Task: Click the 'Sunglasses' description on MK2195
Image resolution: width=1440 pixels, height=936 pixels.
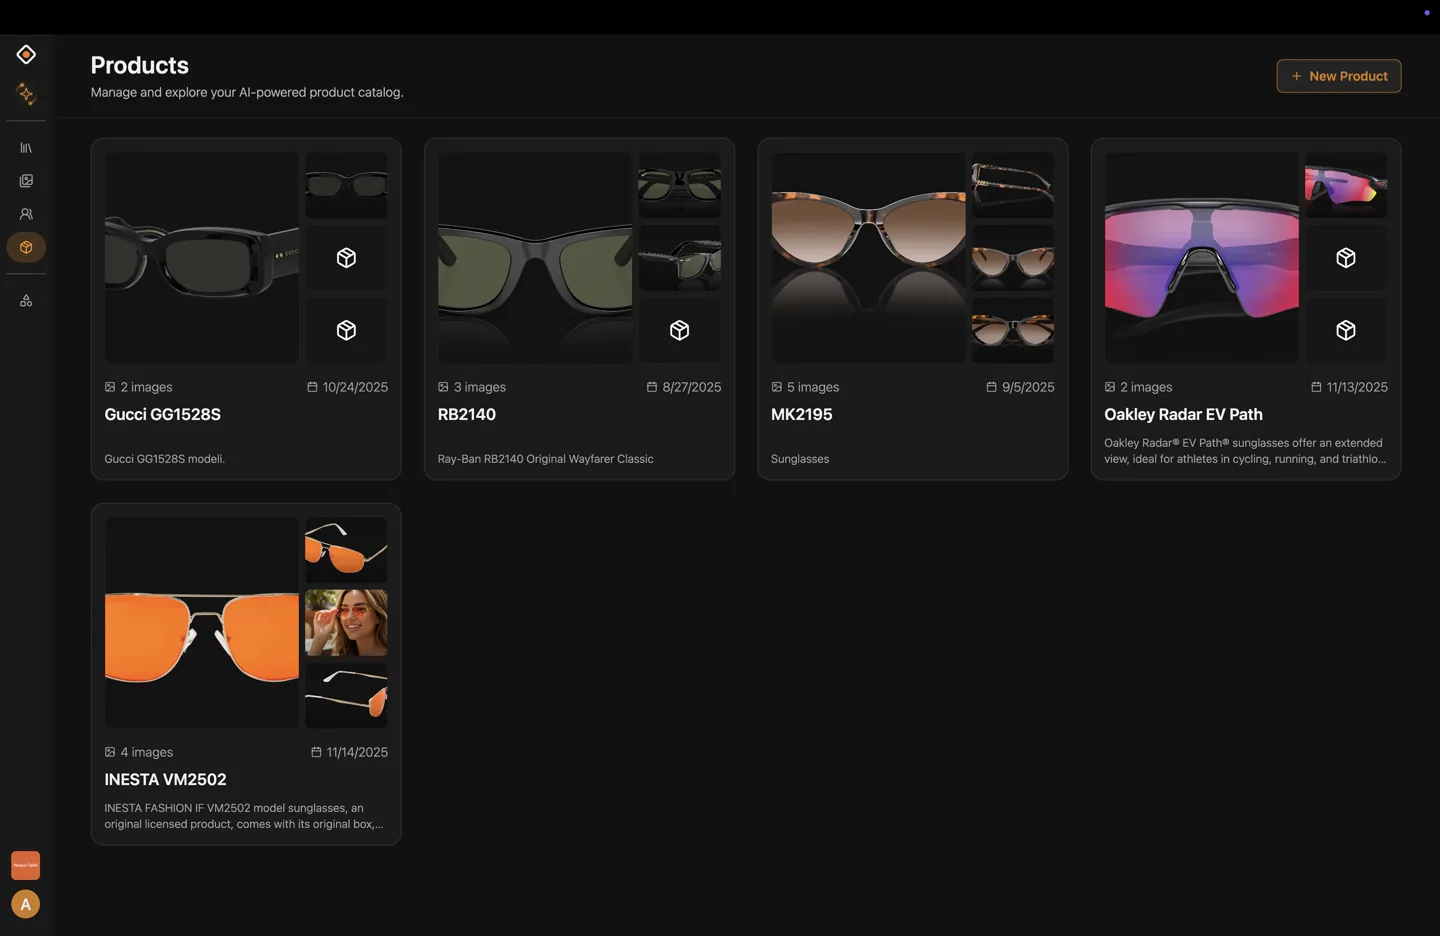Action: [x=800, y=459]
